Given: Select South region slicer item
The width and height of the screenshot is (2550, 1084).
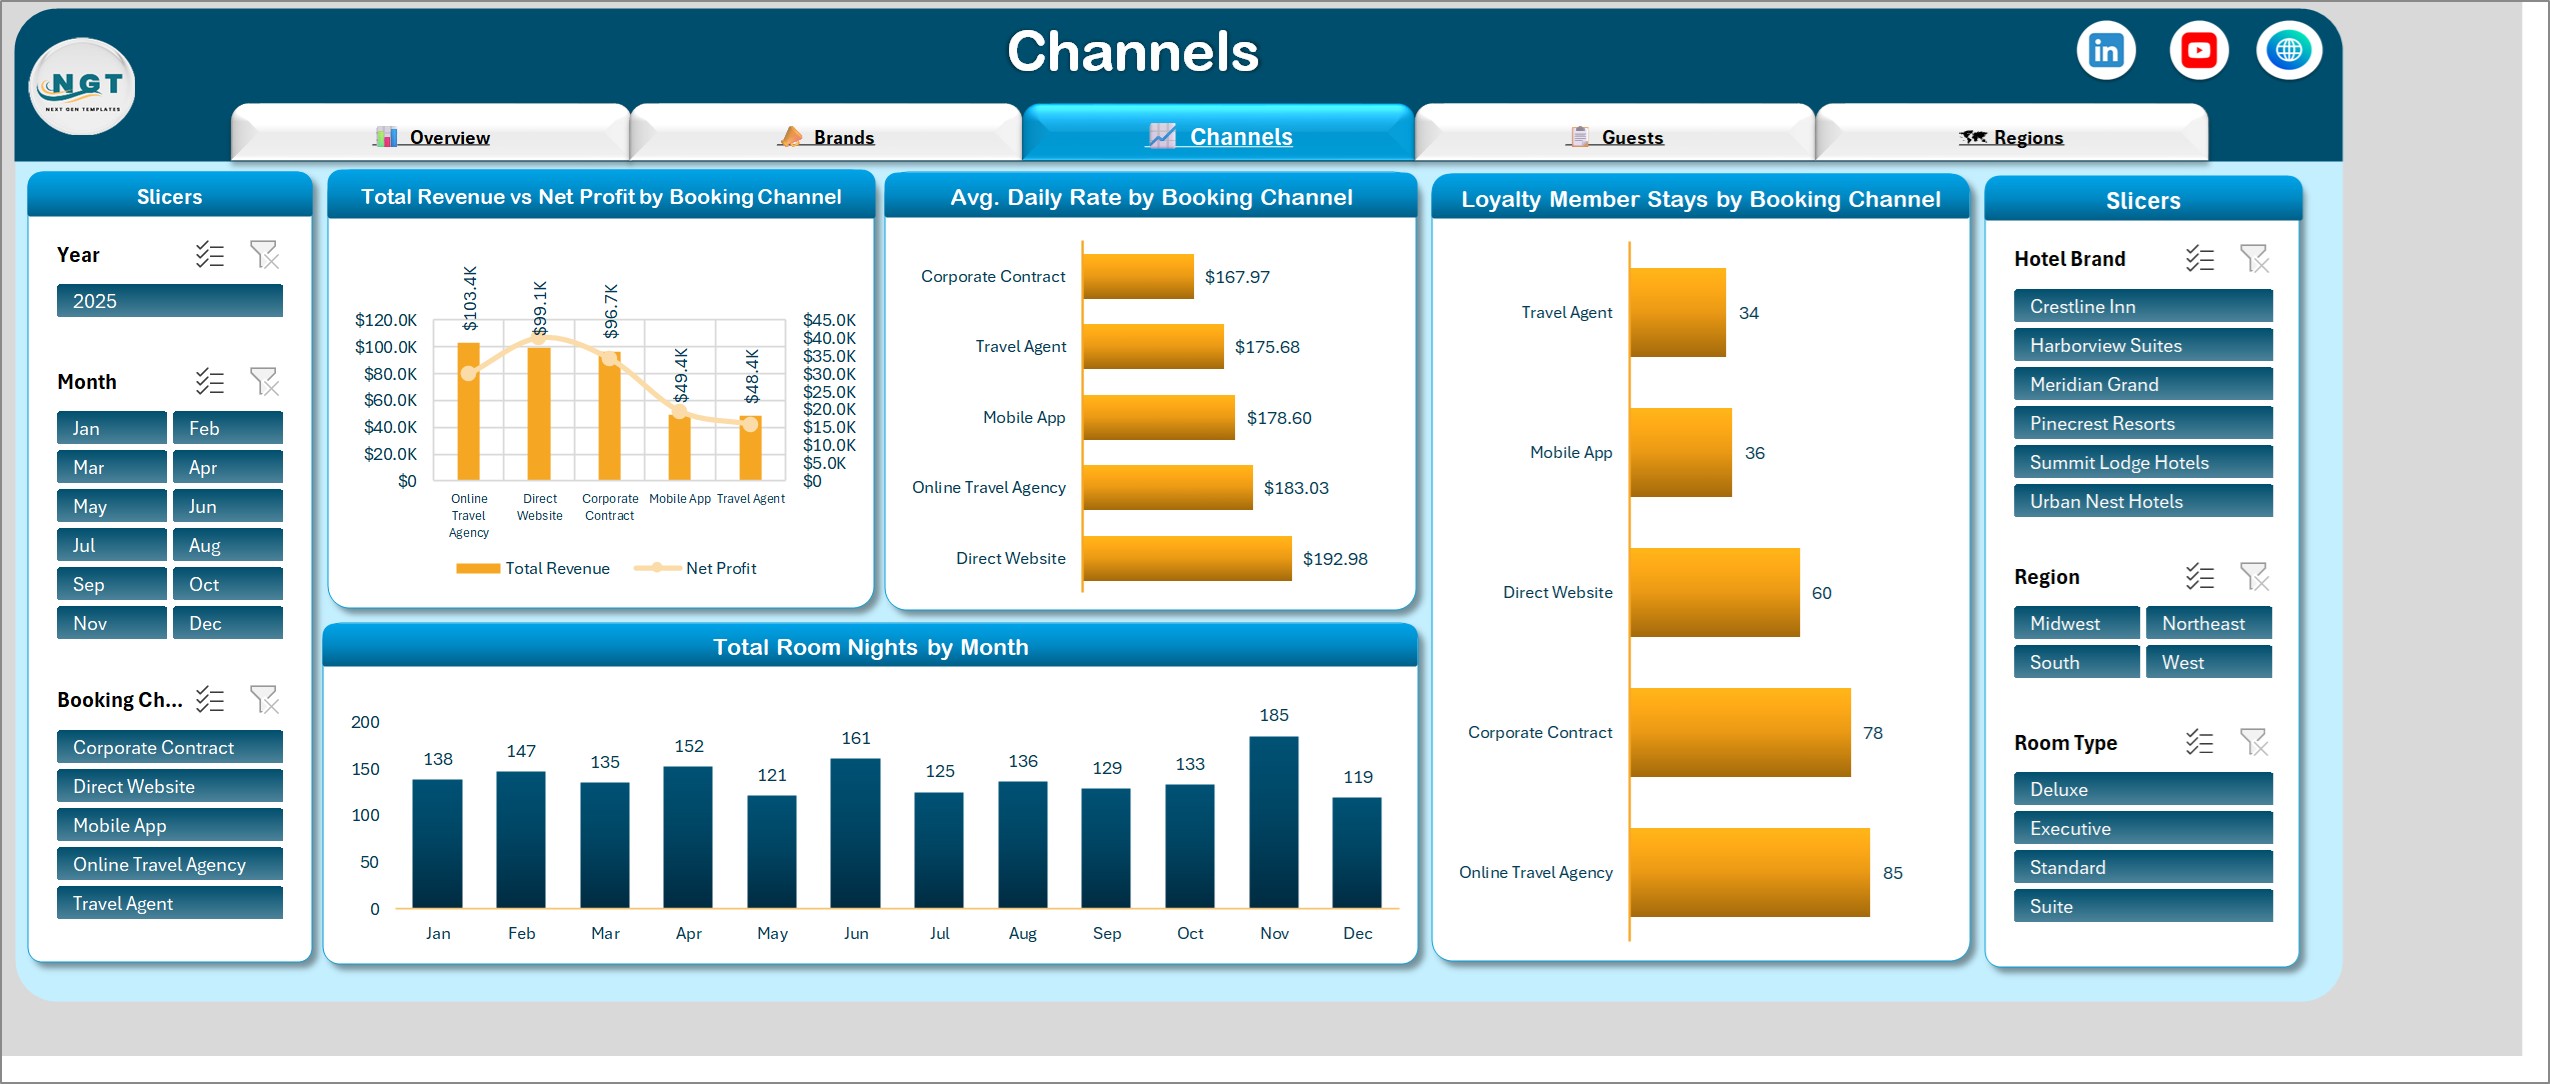Looking at the screenshot, I should pyautogui.click(x=2077, y=662).
